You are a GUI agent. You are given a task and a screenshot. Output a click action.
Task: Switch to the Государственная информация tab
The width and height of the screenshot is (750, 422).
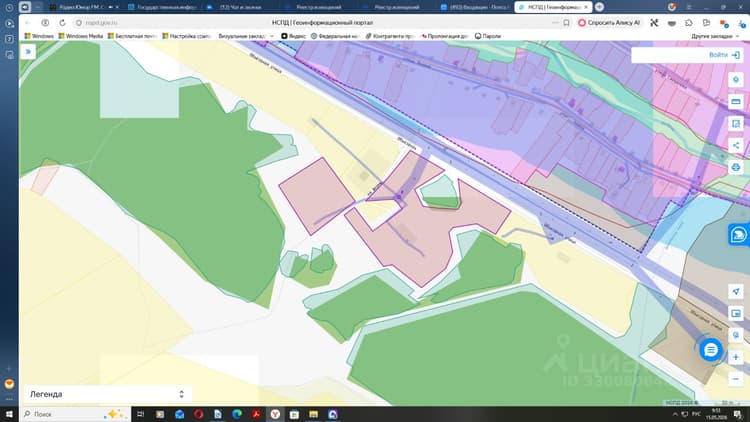(x=163, y=7)
